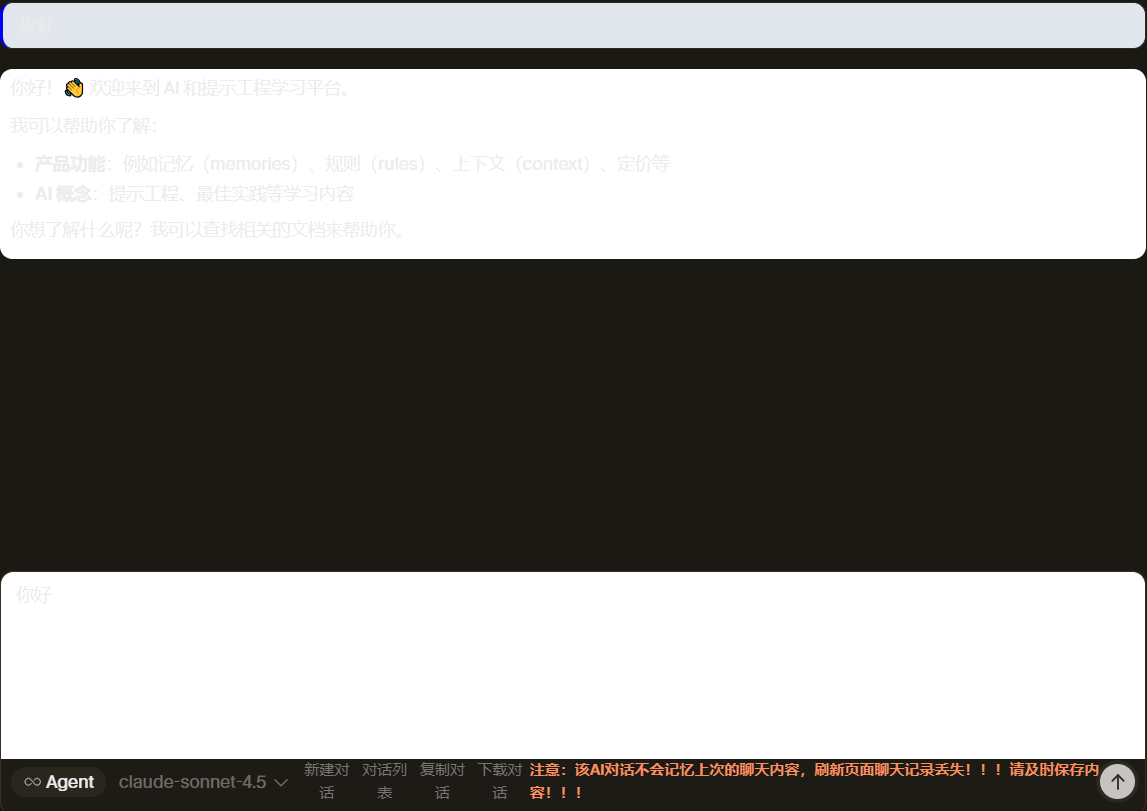Open the claude-sonnet-4.5 model dropdown
The image size is (1147, 811).
click(x=192, y=782)
